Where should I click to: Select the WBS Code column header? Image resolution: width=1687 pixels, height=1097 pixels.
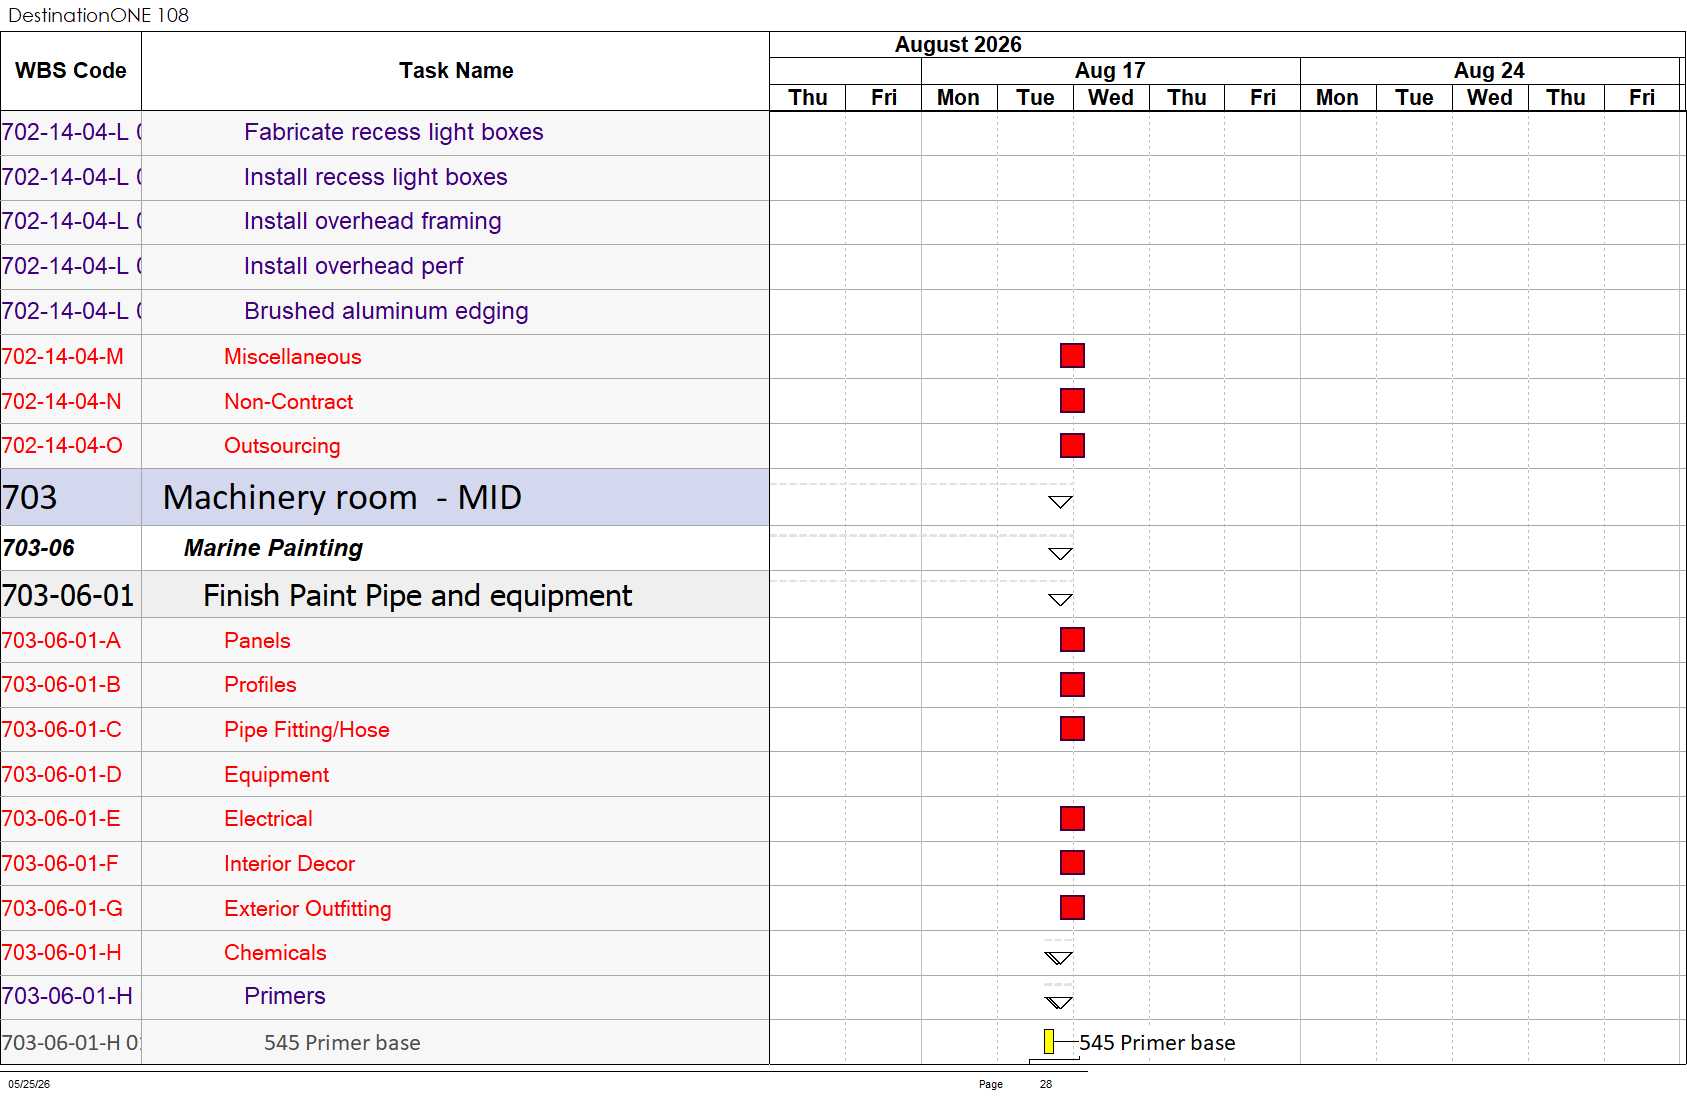(x=71, y=71)
